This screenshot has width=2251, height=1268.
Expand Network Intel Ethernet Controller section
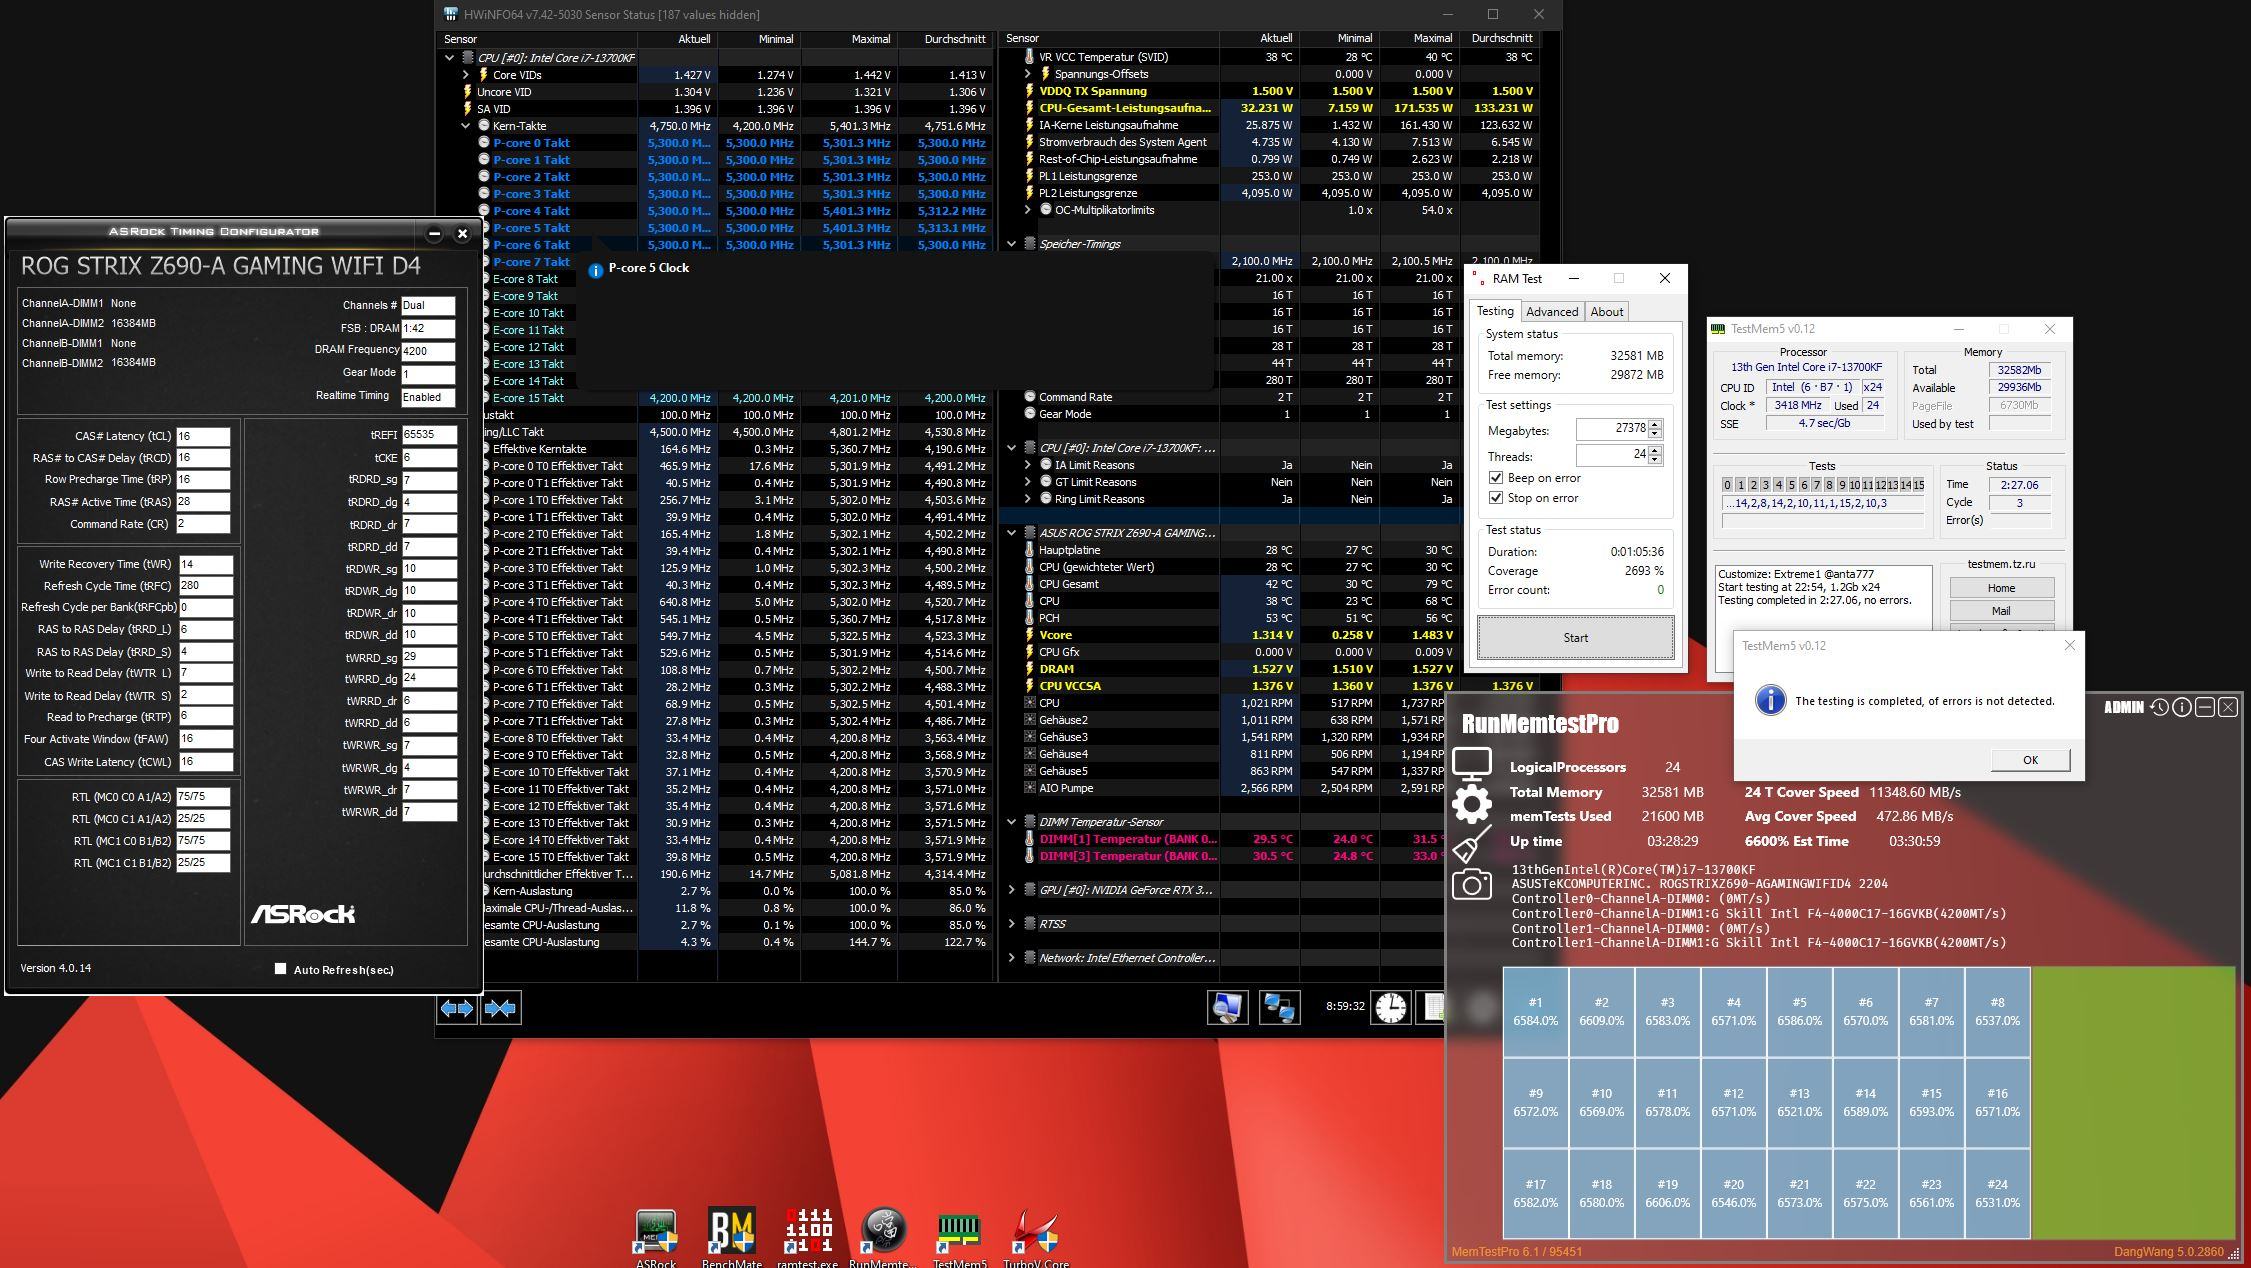pos(1011,958)
